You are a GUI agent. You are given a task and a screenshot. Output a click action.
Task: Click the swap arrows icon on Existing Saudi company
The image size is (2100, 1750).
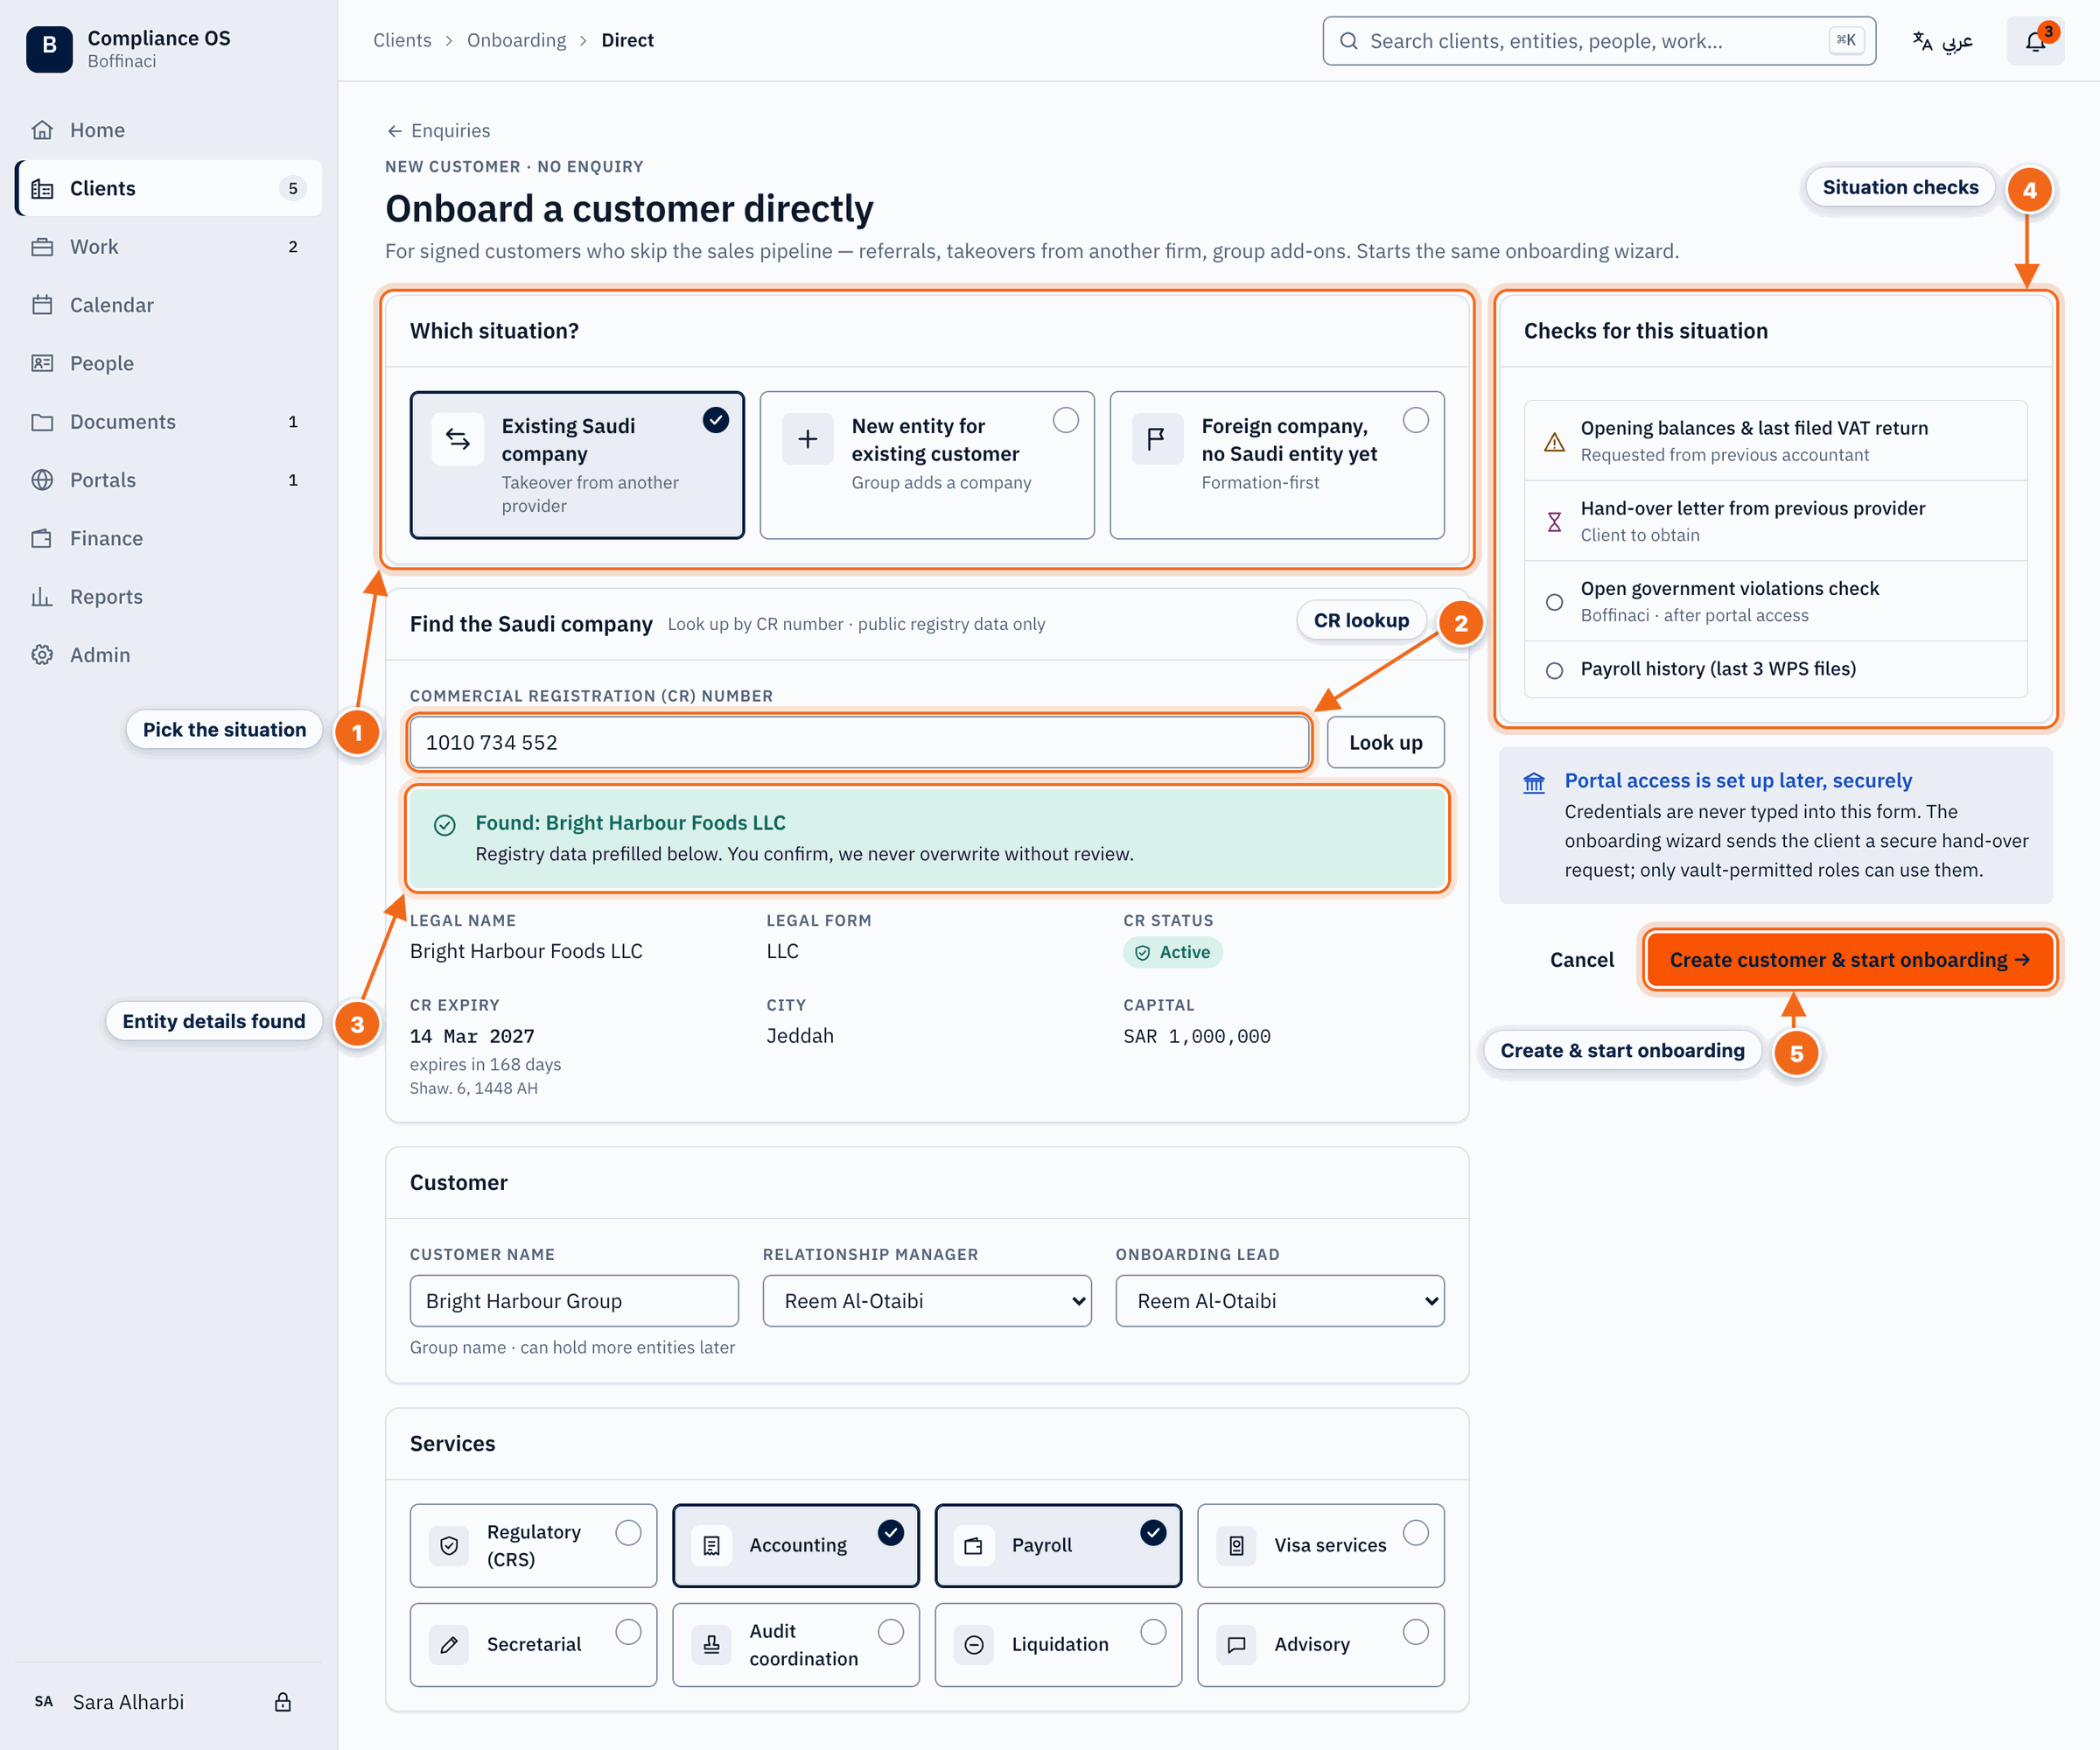[x=458, y=439]
